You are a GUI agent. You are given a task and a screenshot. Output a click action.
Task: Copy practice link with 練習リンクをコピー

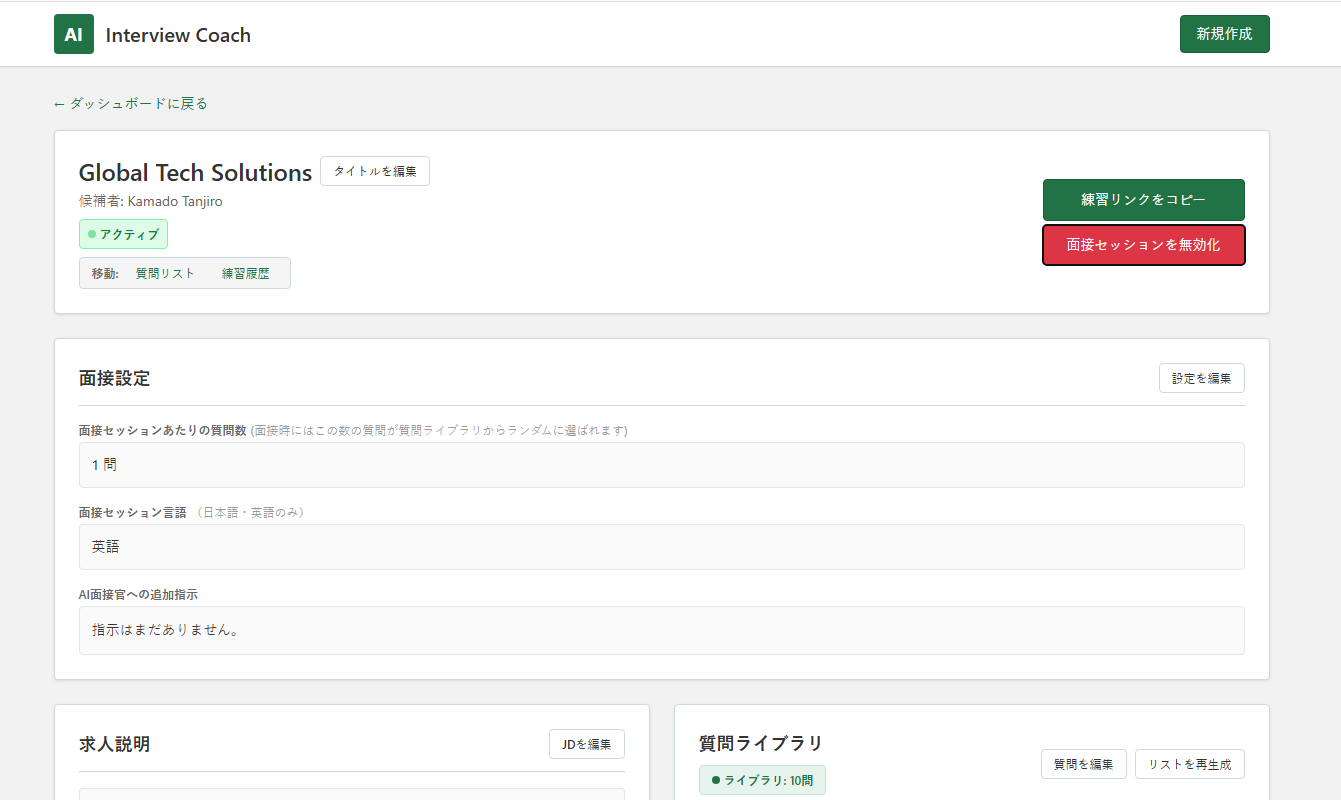point(1143,199)
